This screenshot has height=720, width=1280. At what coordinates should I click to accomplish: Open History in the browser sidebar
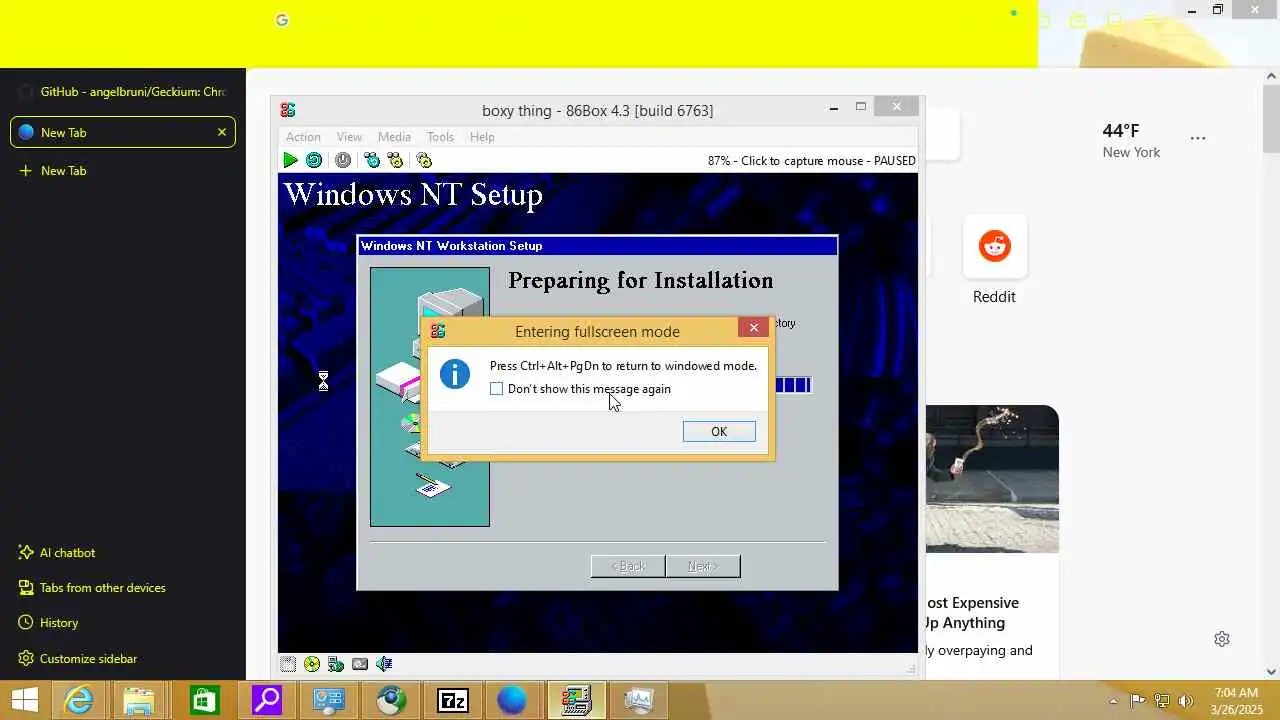click(48, 623)
